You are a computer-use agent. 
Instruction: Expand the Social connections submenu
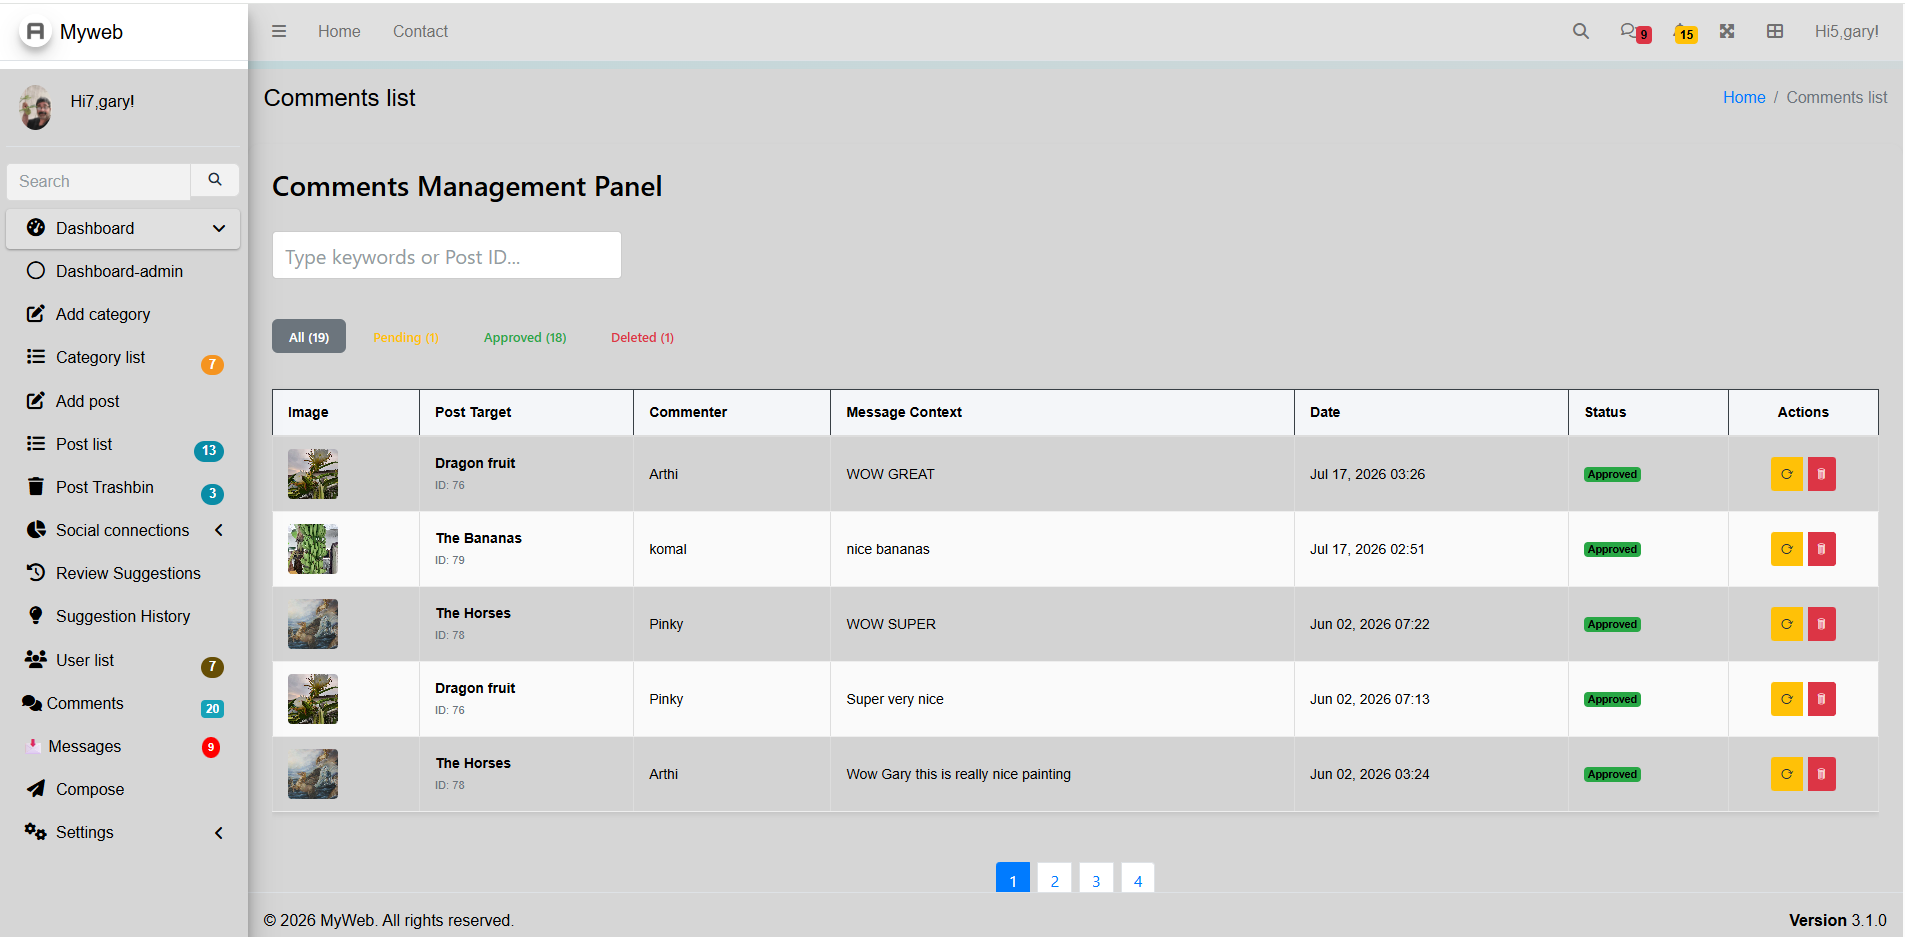pos(219,530)
